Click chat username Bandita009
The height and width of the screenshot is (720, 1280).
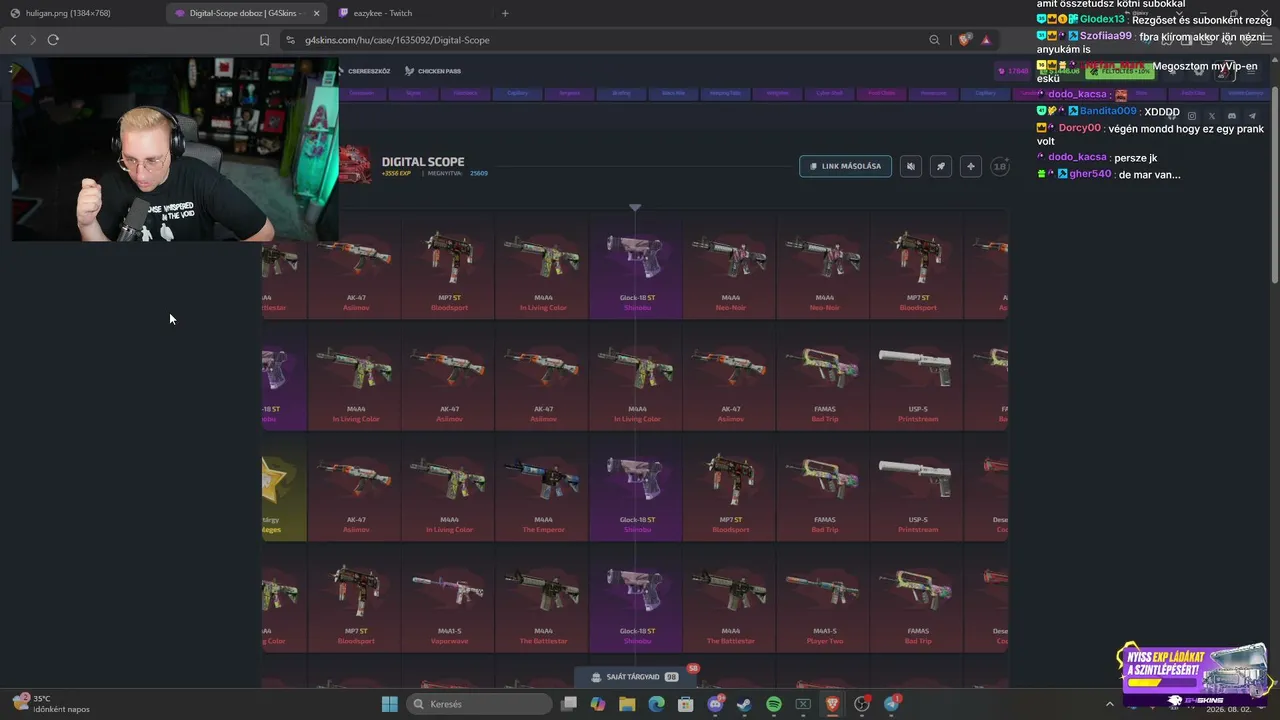(x=1108, y=111)
